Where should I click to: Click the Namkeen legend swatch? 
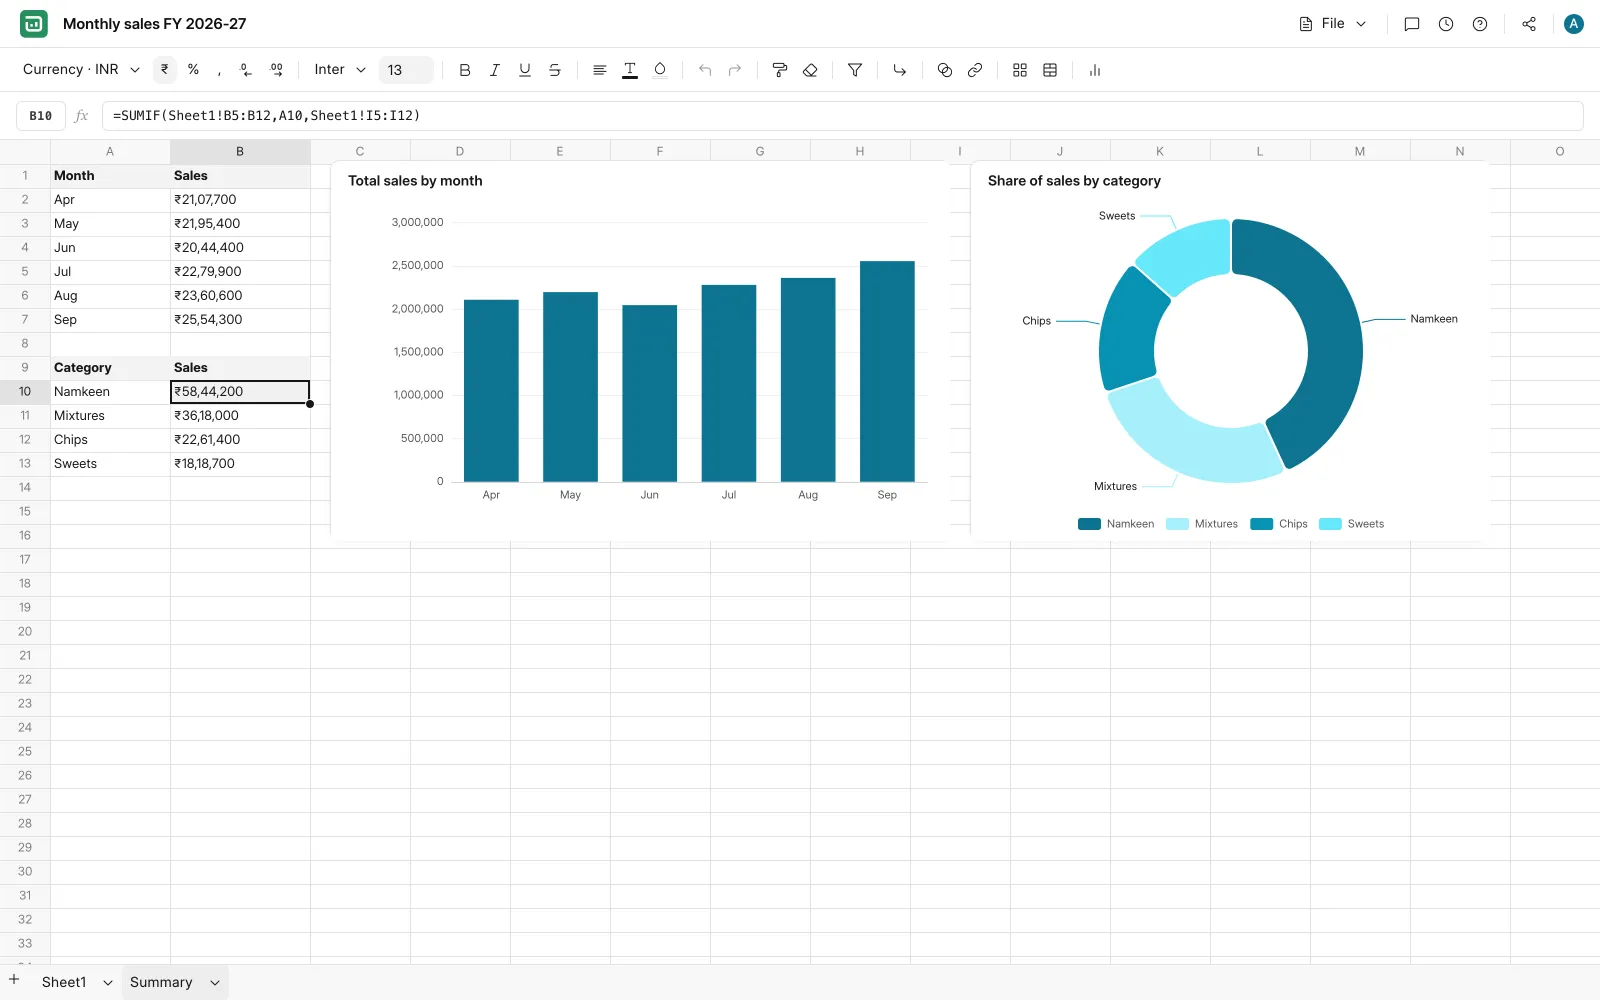1089,524
